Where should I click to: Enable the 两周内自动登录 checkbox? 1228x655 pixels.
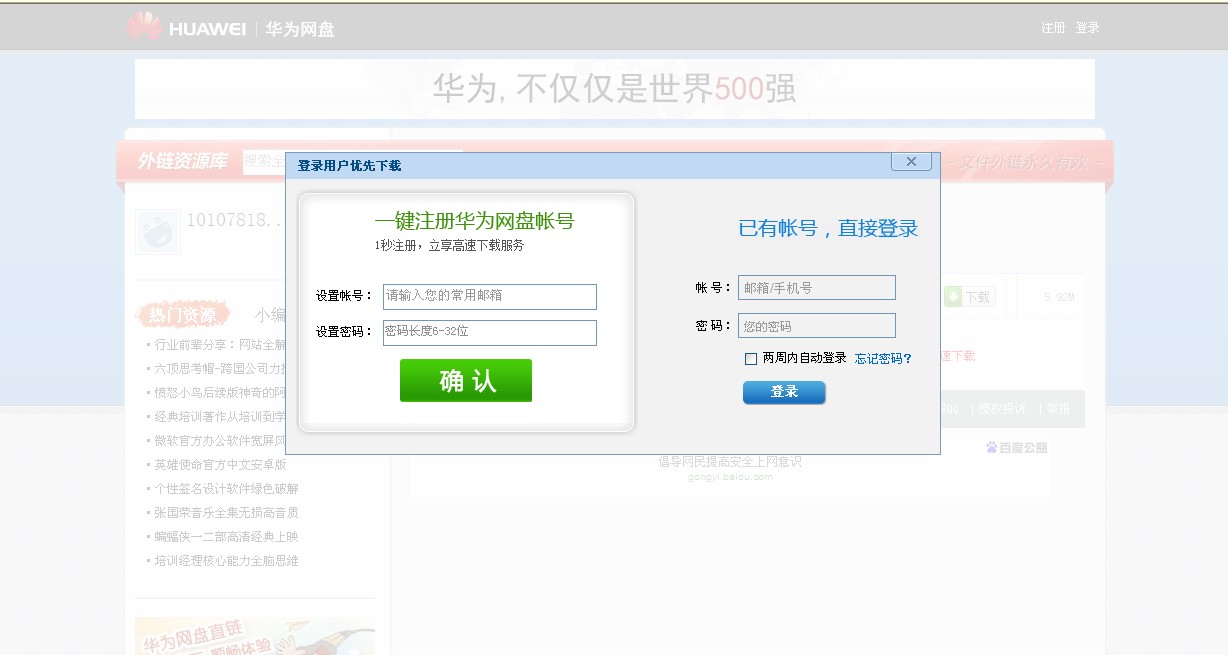pos(751,359)
